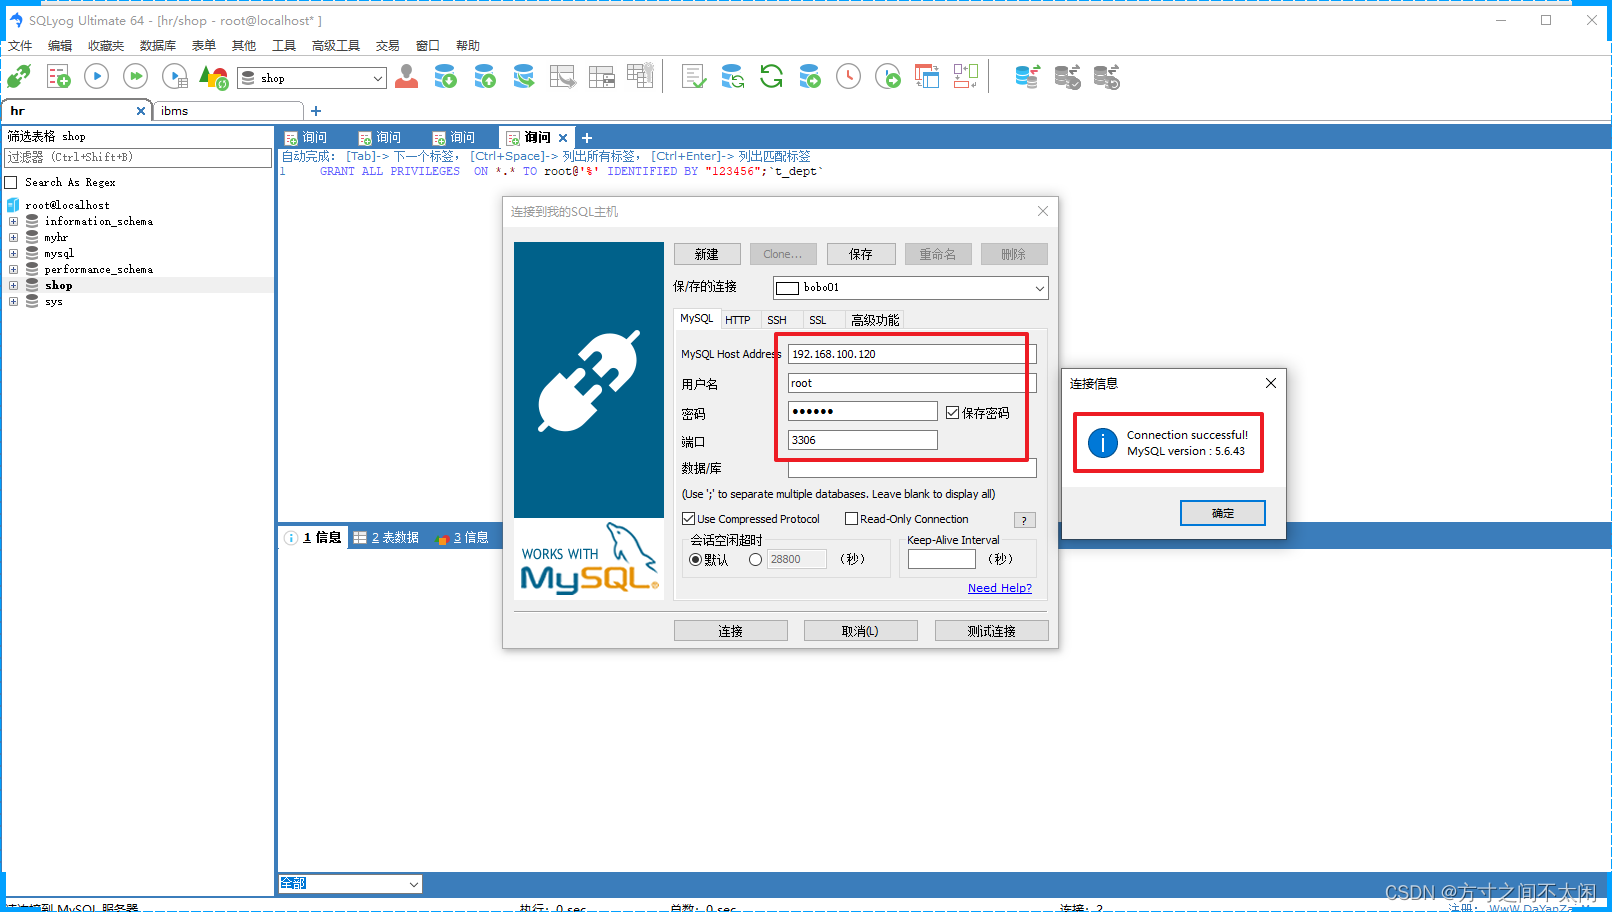Click the 连接 button

(731, 631)
